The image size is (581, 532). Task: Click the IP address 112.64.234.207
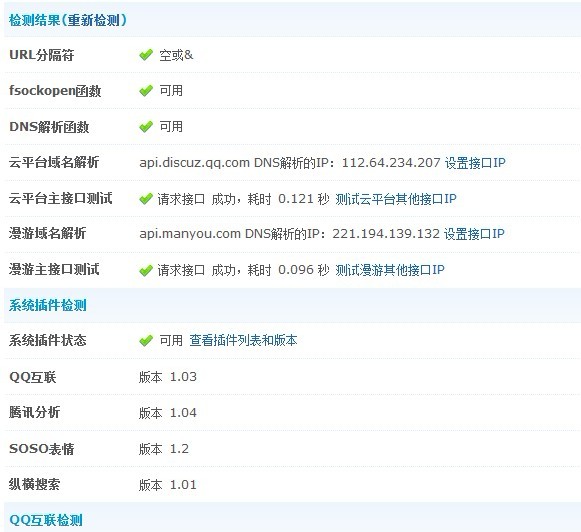click(x=391, y=163)
